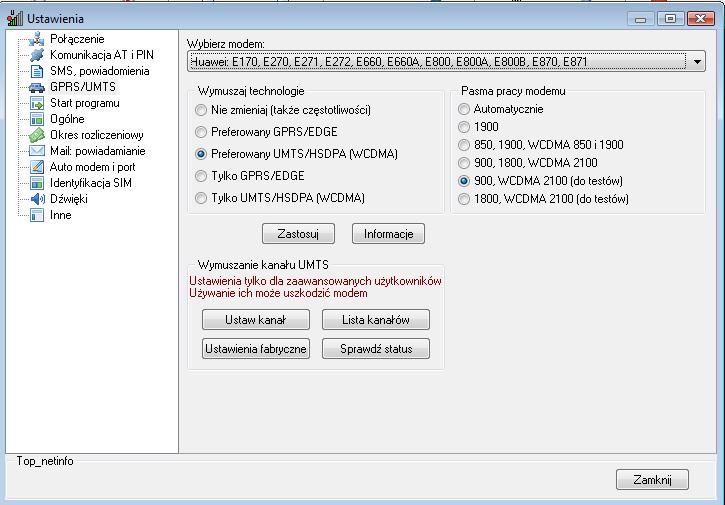
Task: Choose Automatycznie band radio button
Action: (x=464, y=109)
